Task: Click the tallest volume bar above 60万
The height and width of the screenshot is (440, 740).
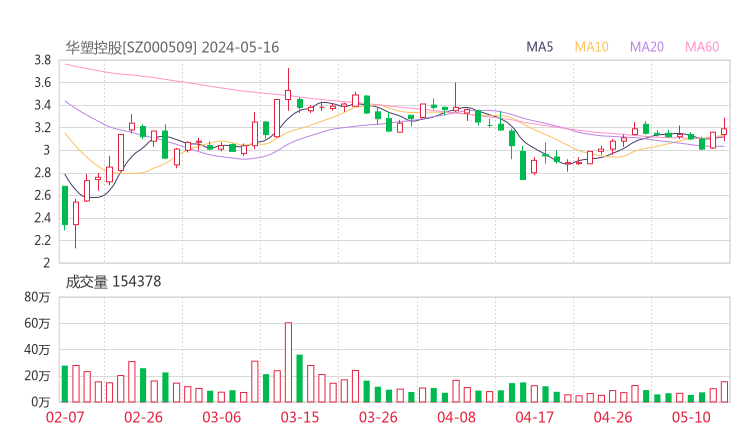Action: coord(288,362)
